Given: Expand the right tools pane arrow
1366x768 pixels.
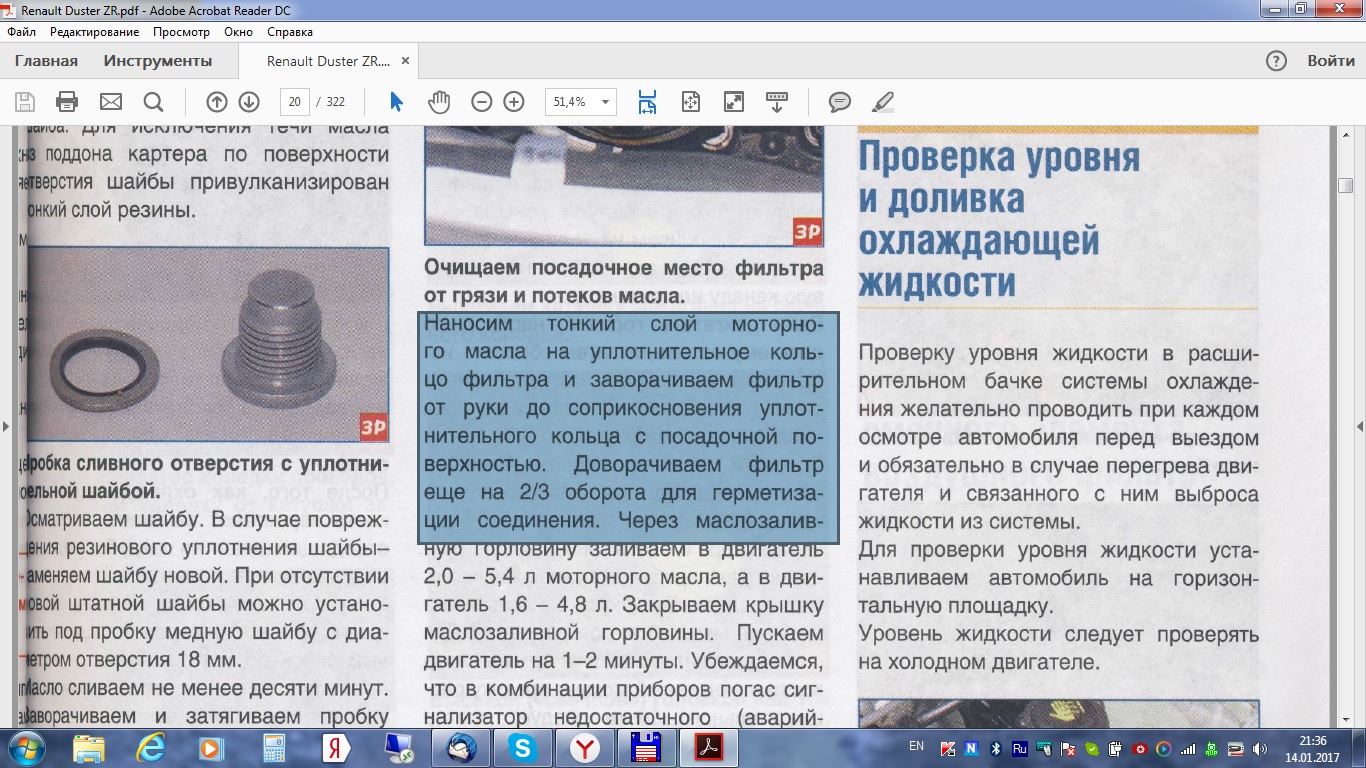Looking at the screenshot, I should pyautogui.click(x=1360, y=427).
